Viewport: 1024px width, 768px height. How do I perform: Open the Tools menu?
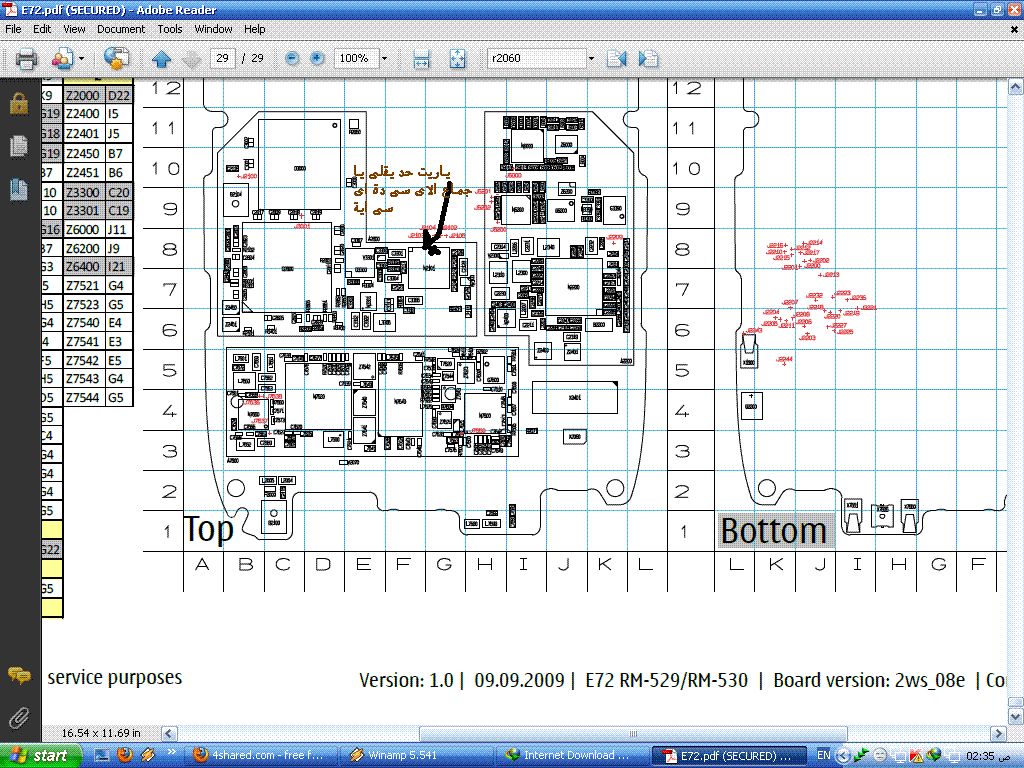click(x=169, y=29)
